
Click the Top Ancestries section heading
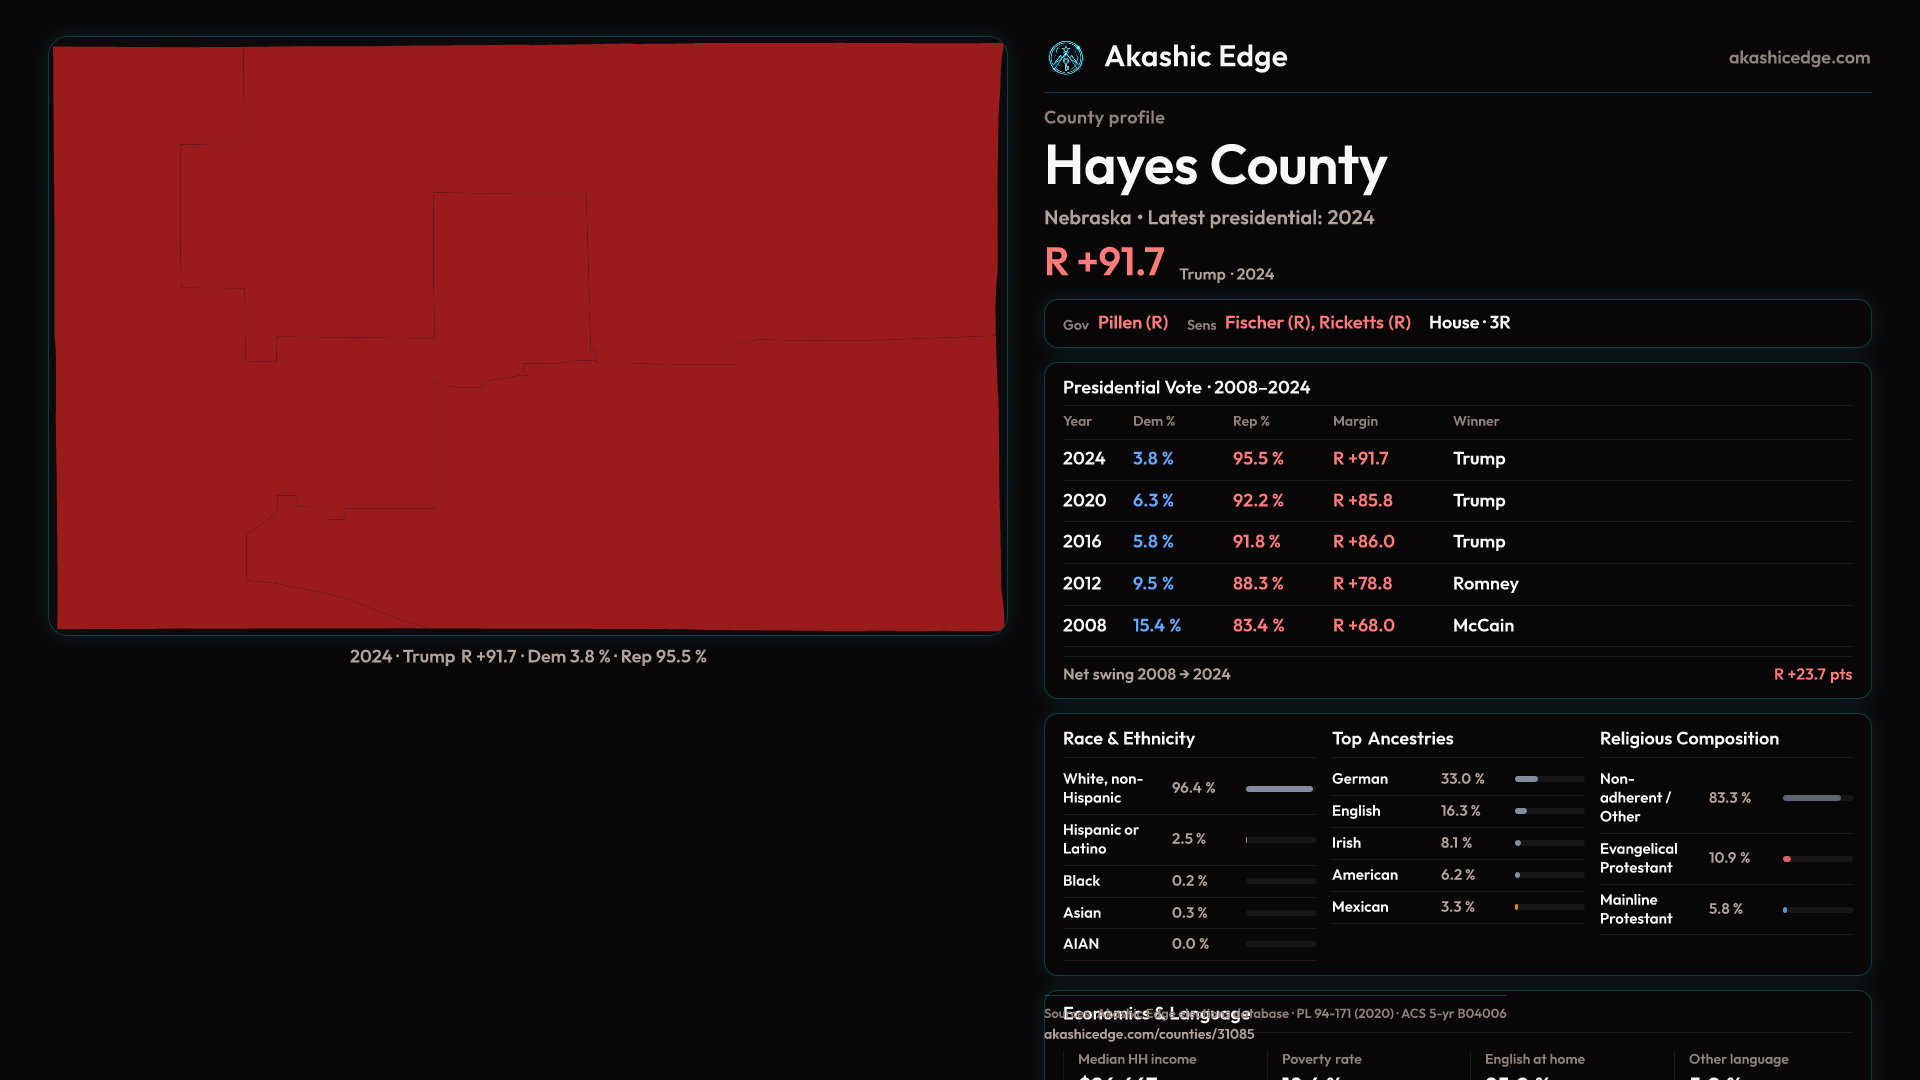1392,739
